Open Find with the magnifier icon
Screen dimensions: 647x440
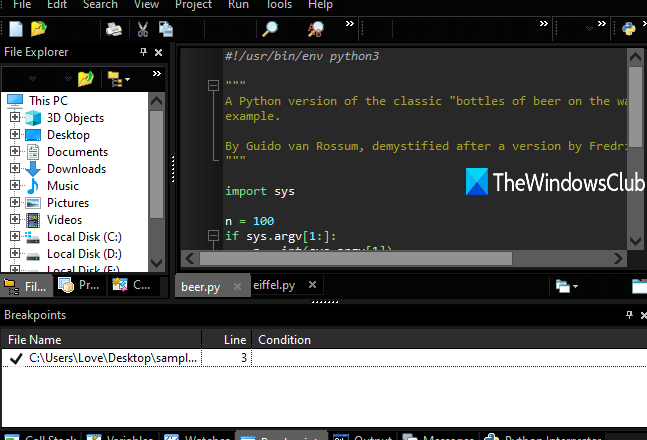[x=270, y=29]
